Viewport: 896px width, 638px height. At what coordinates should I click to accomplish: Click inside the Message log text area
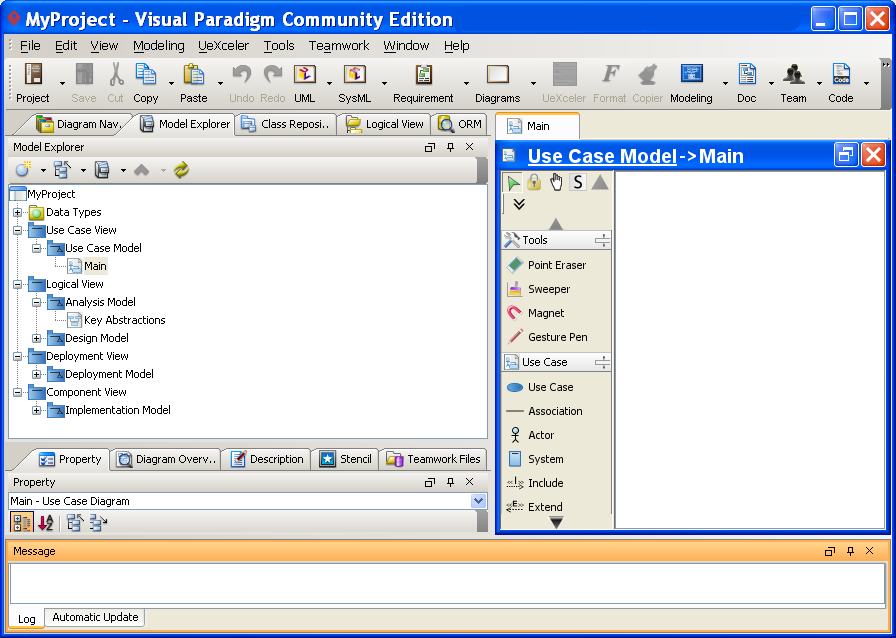(x=447, y=583)
